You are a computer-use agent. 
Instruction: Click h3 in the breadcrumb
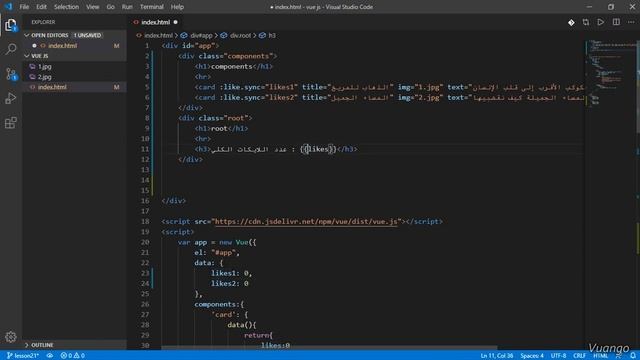(x=272, y=36)
